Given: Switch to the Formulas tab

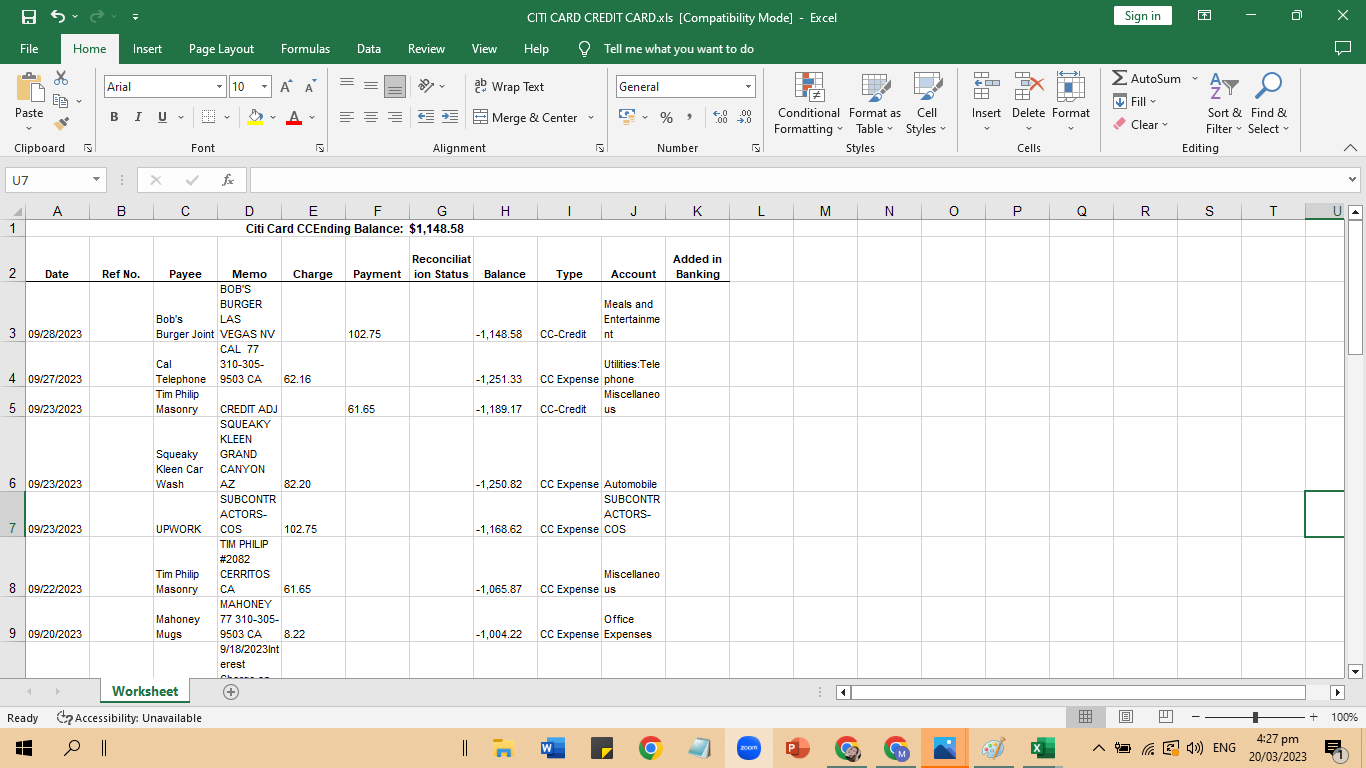Looking at the screenshot, I should (x=305, y=48).
